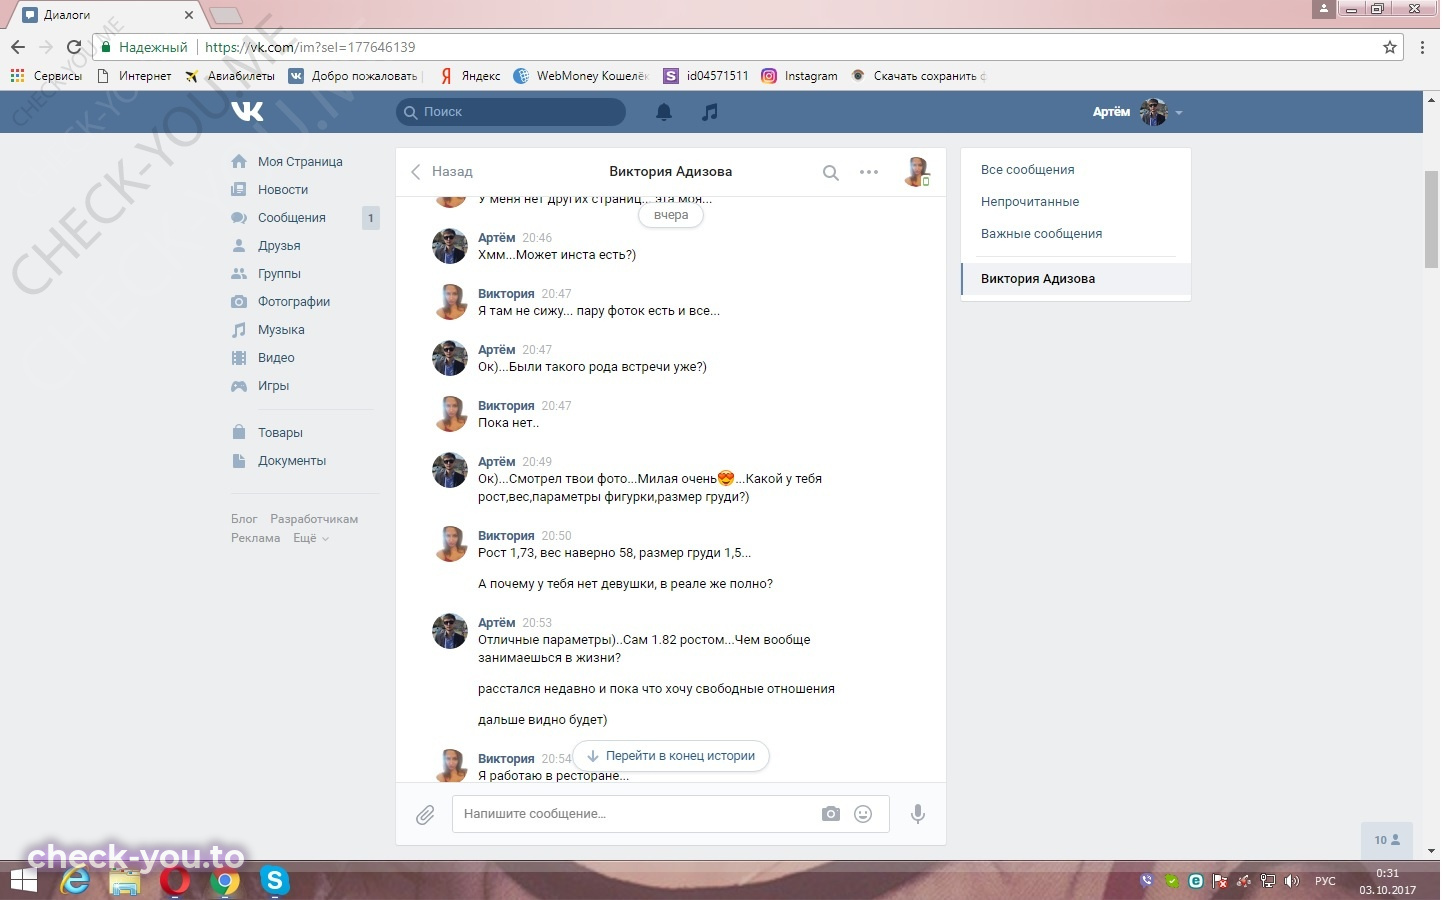Open the Реклама footer link
The width and height of the screenshot is (1444, 900).
tap(255, 538)
